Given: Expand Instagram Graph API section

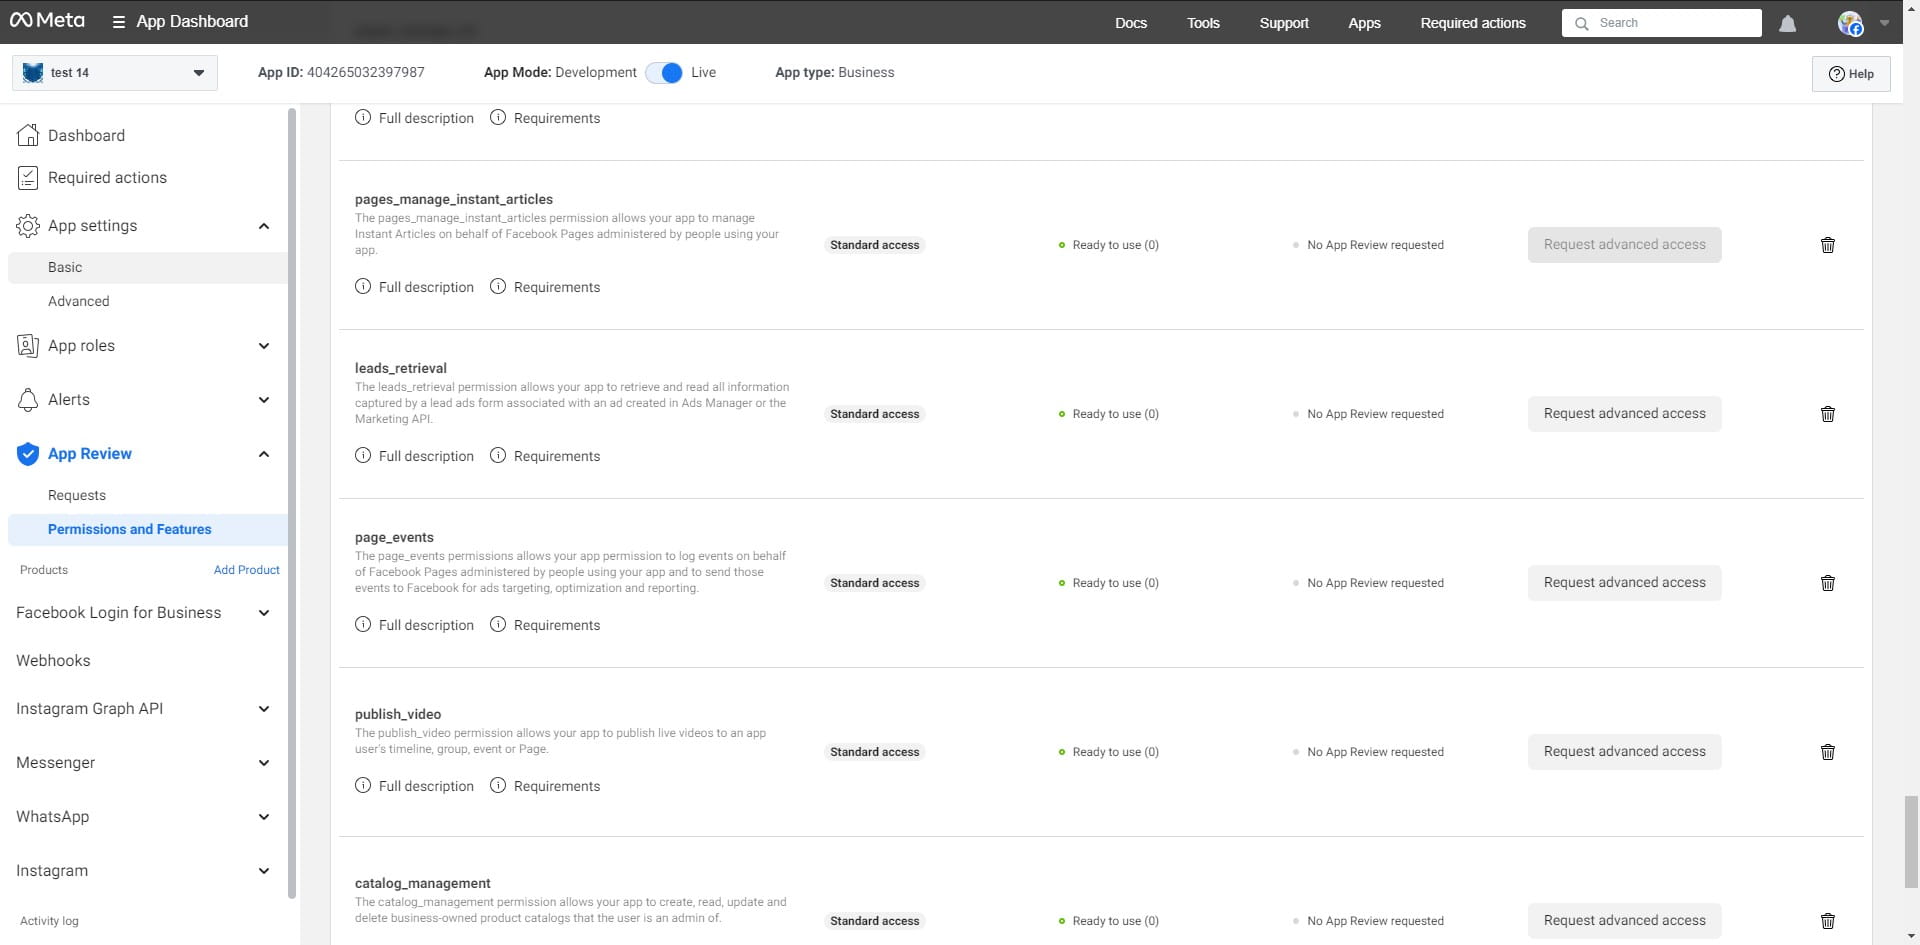Looking at the screenshot, I should coord(264,709).
